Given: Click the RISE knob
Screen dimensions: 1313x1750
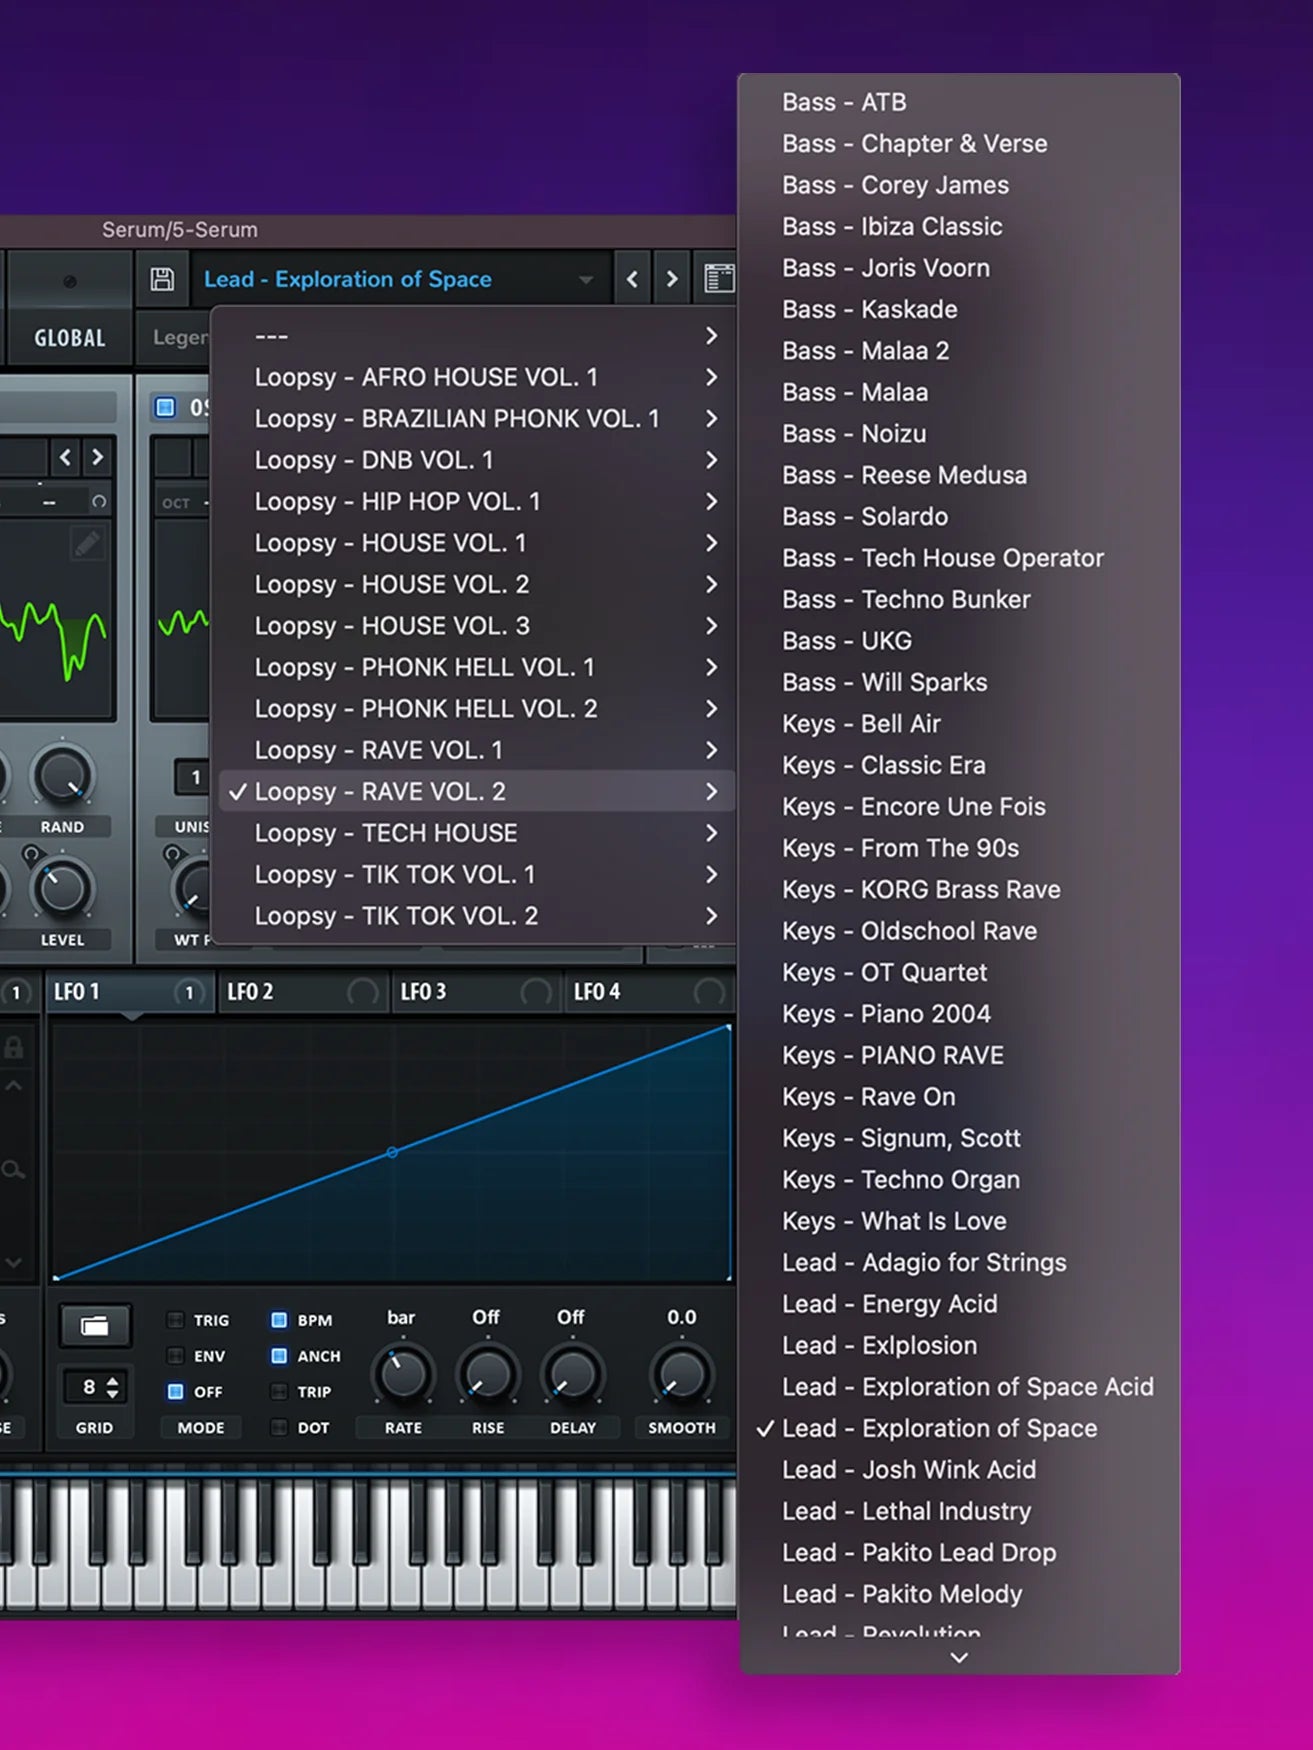Looking at the screenshot, I should (487, 1375).
